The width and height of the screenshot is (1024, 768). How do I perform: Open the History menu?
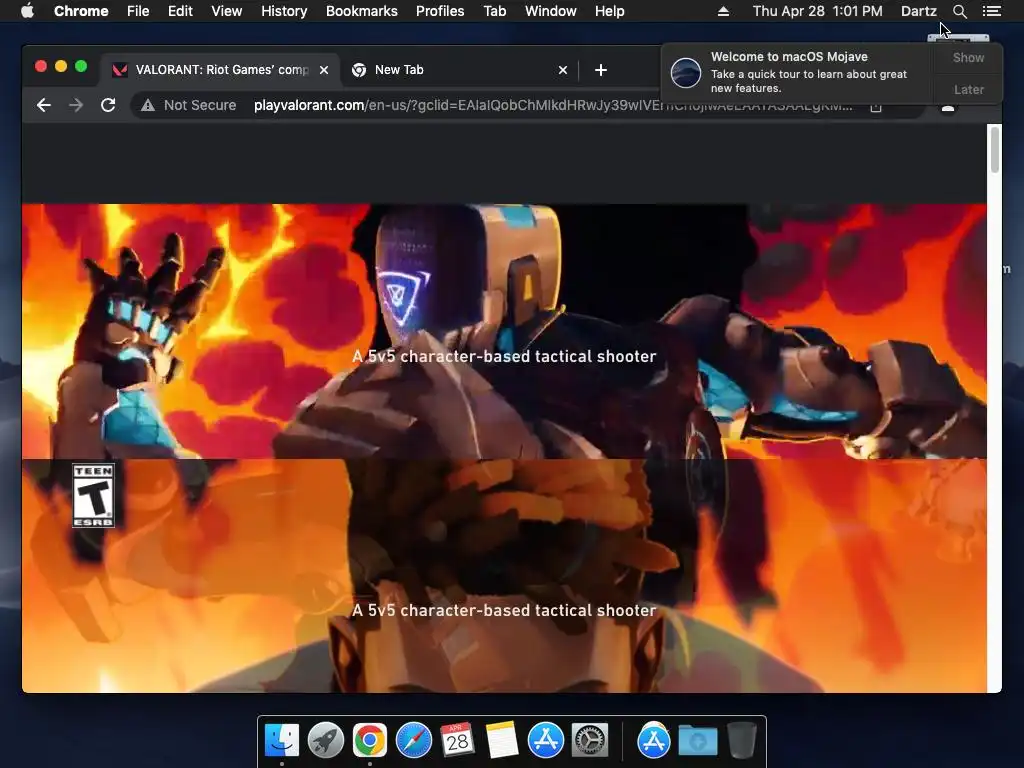coord(284,11)
